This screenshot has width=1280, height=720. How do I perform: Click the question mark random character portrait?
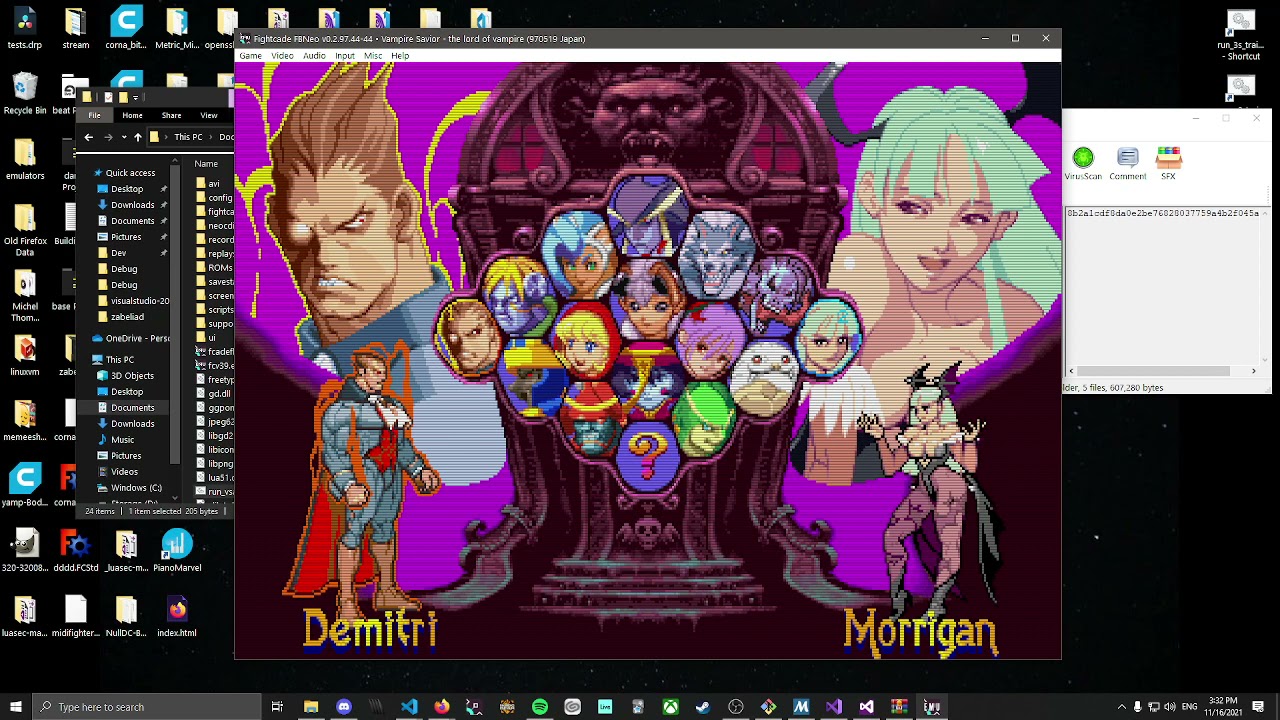click(648, 455)
